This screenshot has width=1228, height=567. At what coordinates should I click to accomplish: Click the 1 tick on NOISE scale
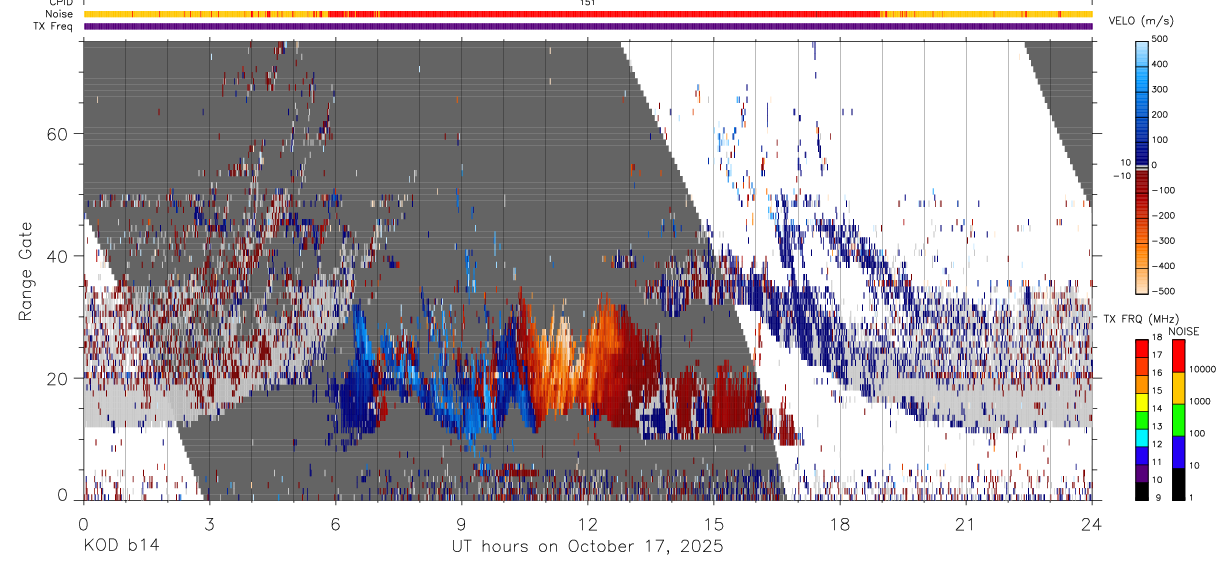(1193, 498)
